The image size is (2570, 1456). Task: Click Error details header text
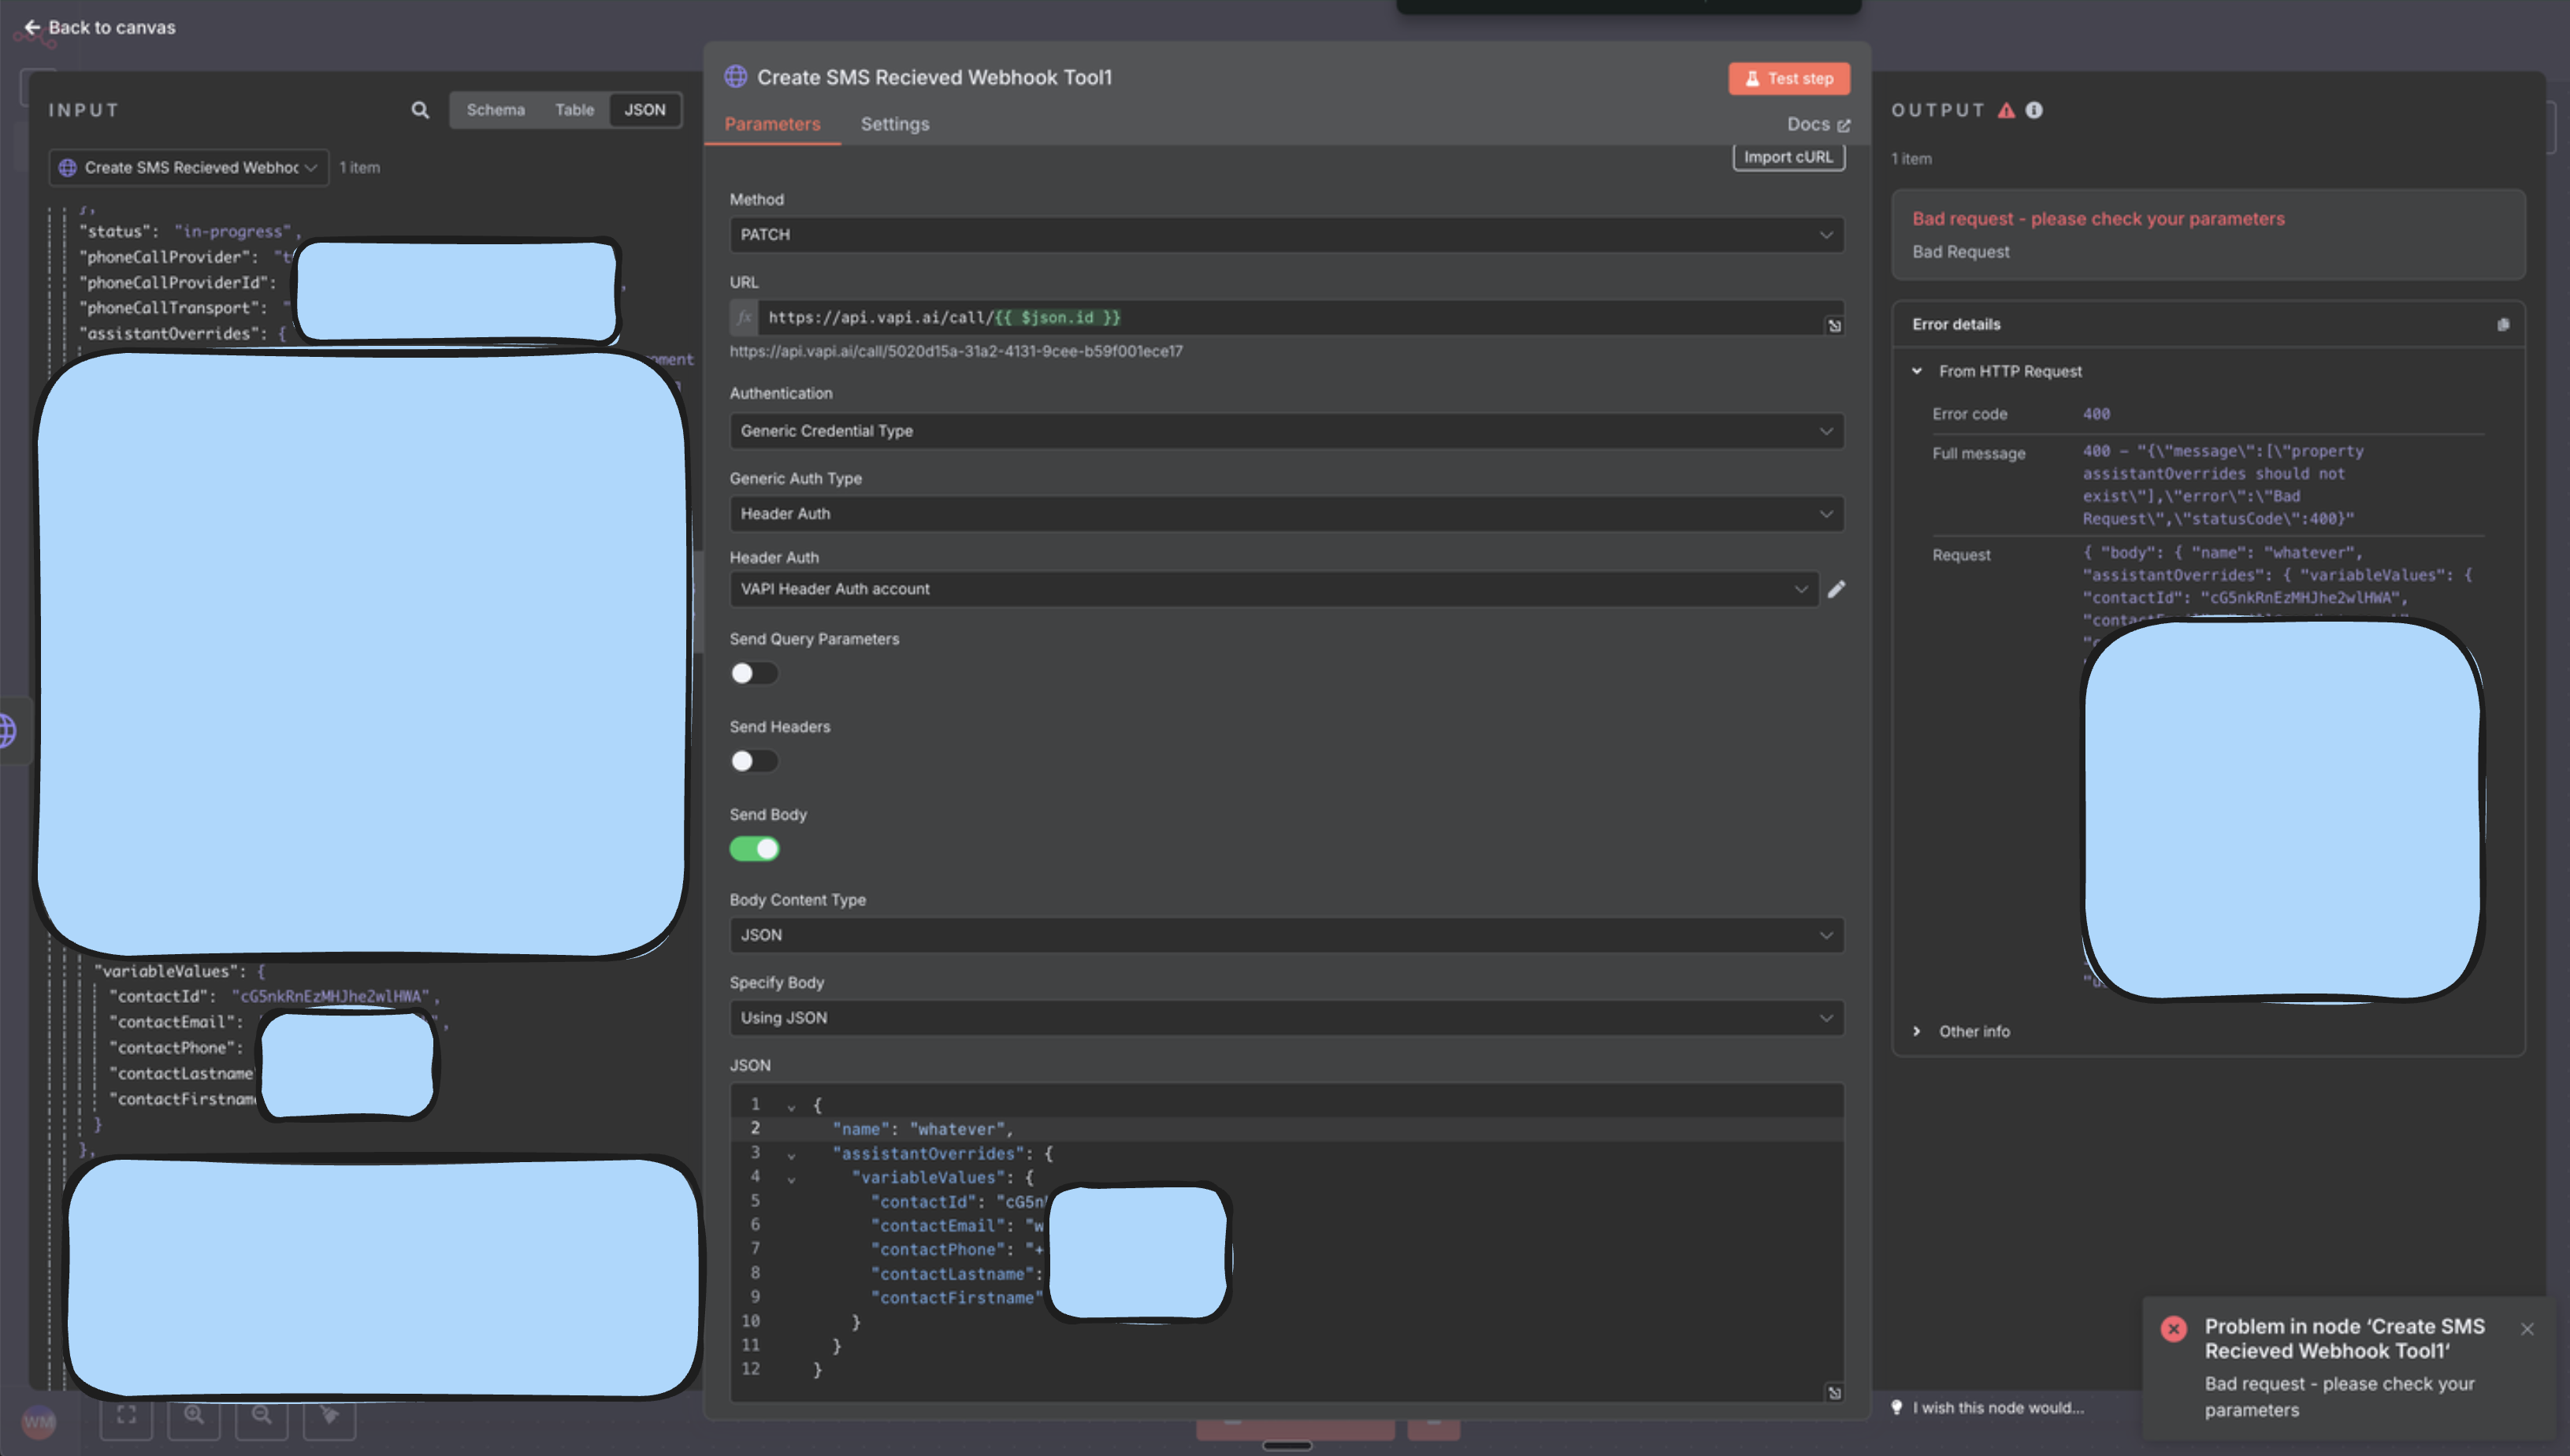1956,324
